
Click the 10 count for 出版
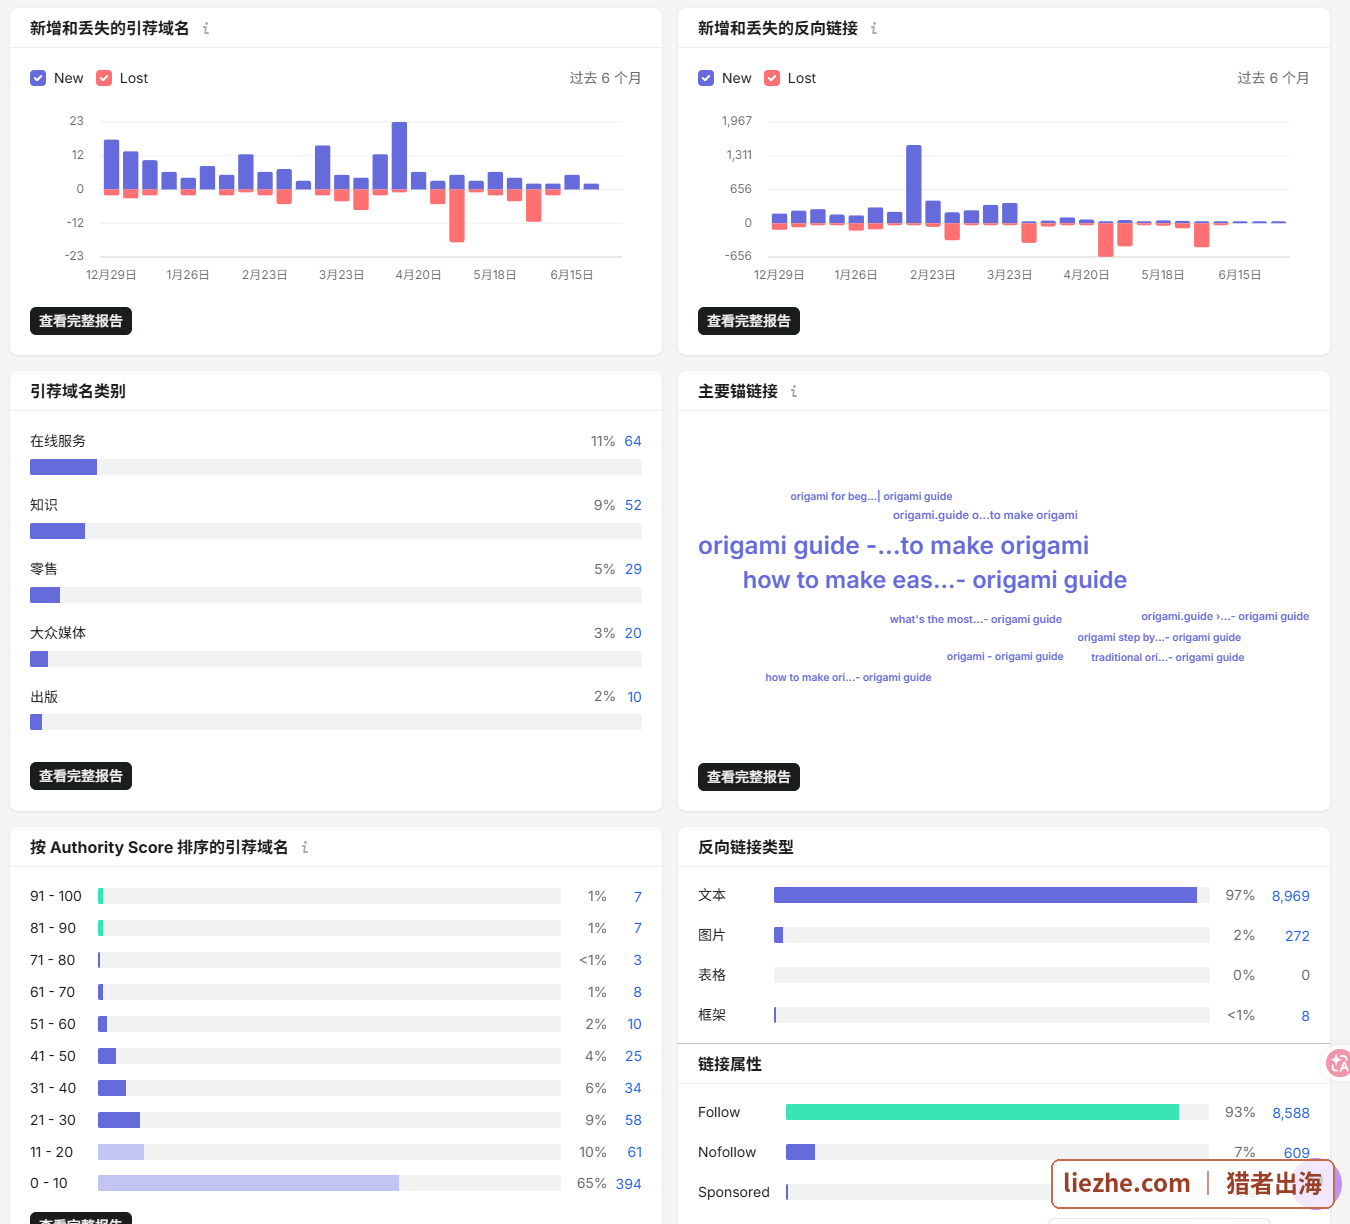(634, 697)
